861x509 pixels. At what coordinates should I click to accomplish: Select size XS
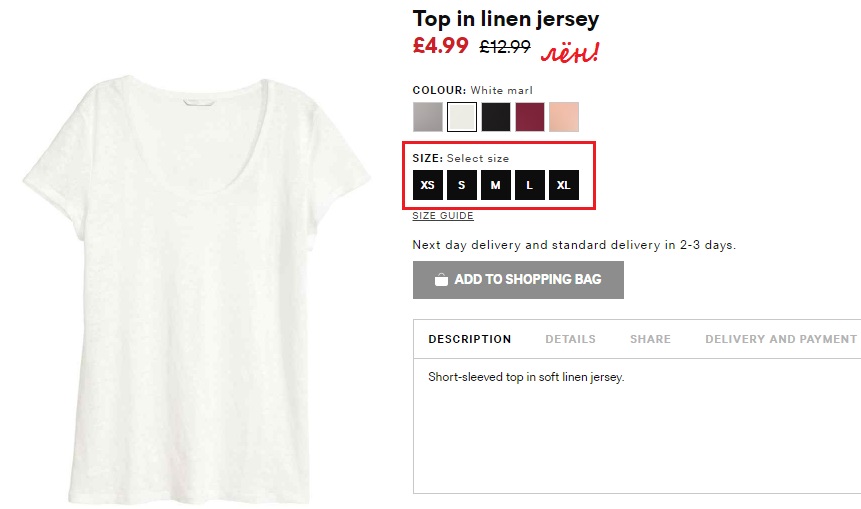click(x=428, y=185)
